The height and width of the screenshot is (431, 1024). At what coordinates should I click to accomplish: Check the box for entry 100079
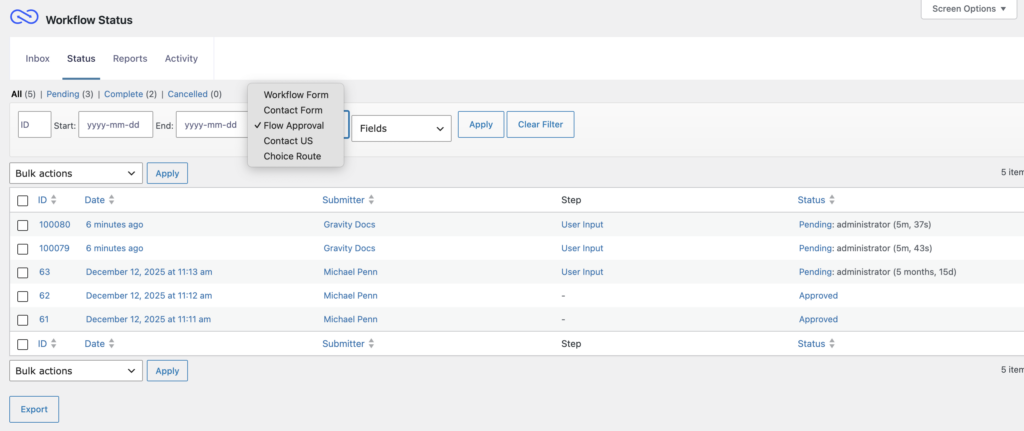[x=23, y=249]
